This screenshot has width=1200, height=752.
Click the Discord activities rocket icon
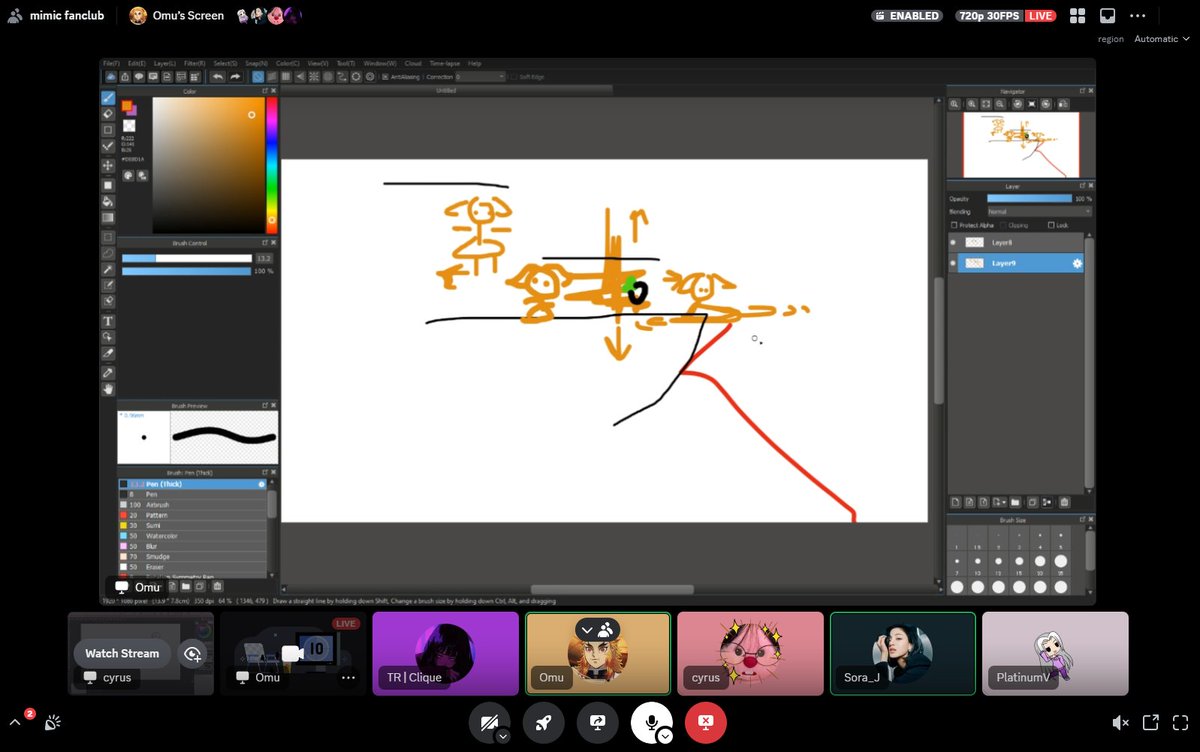[543, 722]
